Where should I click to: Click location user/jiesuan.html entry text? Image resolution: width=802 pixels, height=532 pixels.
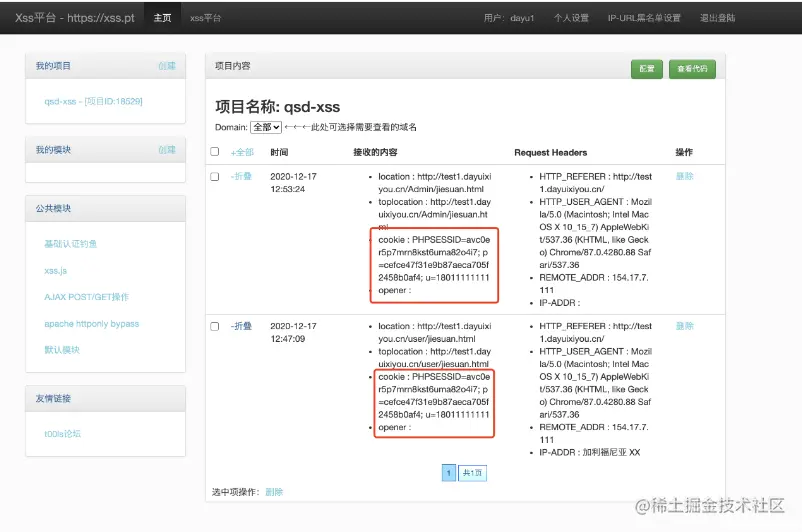(x=435, y=332)
